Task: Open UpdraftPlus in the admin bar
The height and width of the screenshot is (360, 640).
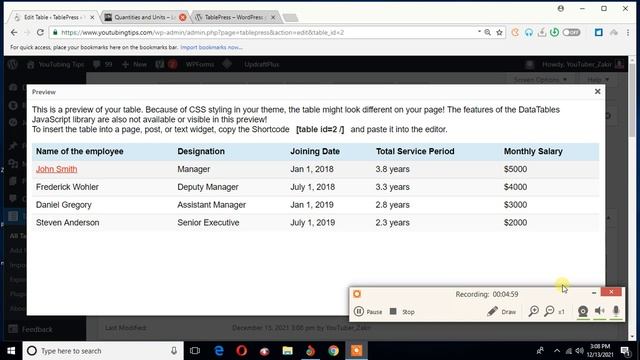Action: (262, 64)
